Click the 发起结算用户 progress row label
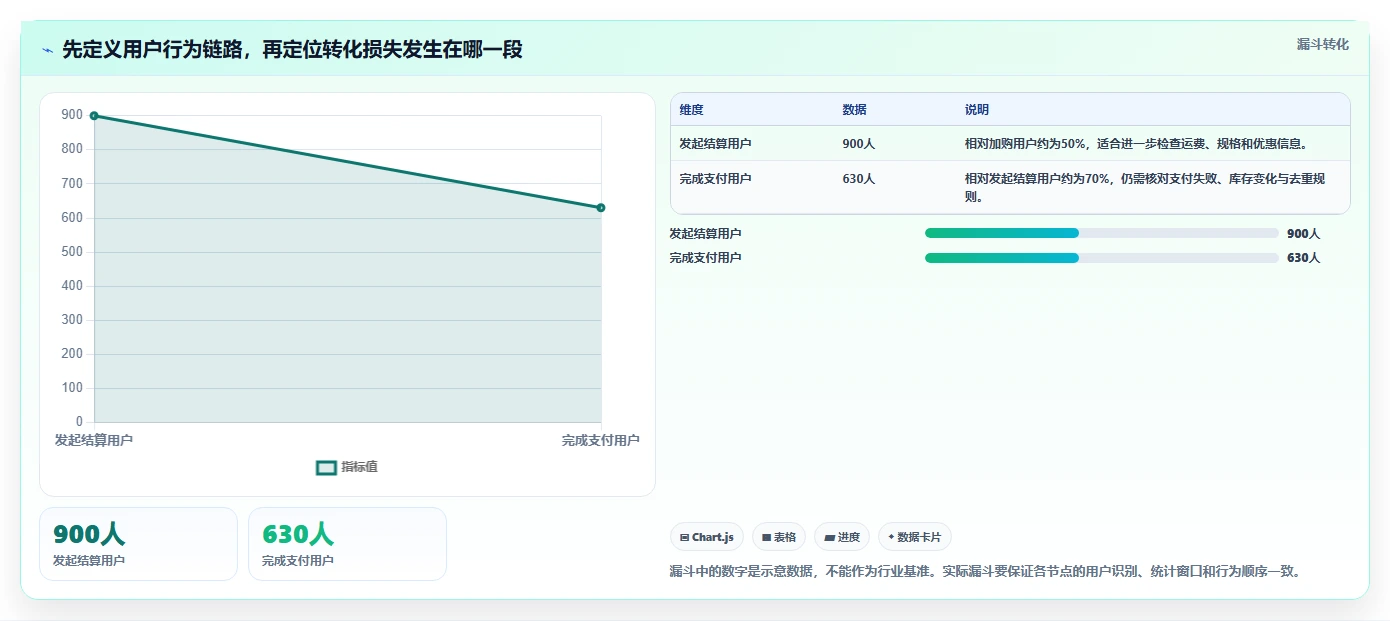This screenshot has height=621, width=1390. (x=706, y=234)
